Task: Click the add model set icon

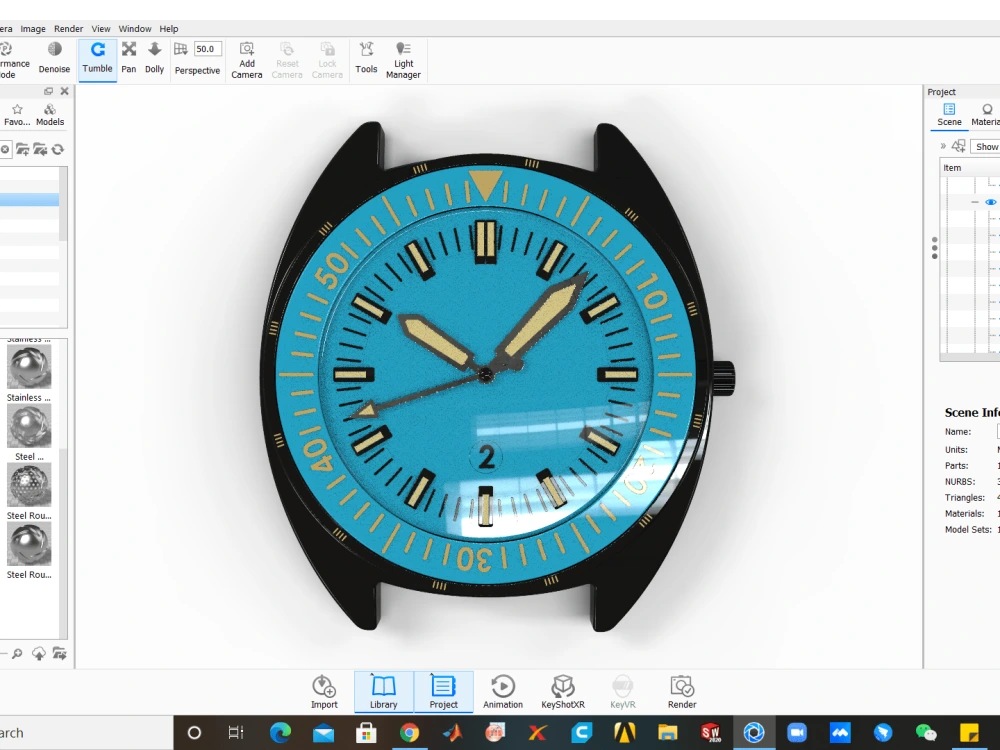Action: click(x=958, y=146)
